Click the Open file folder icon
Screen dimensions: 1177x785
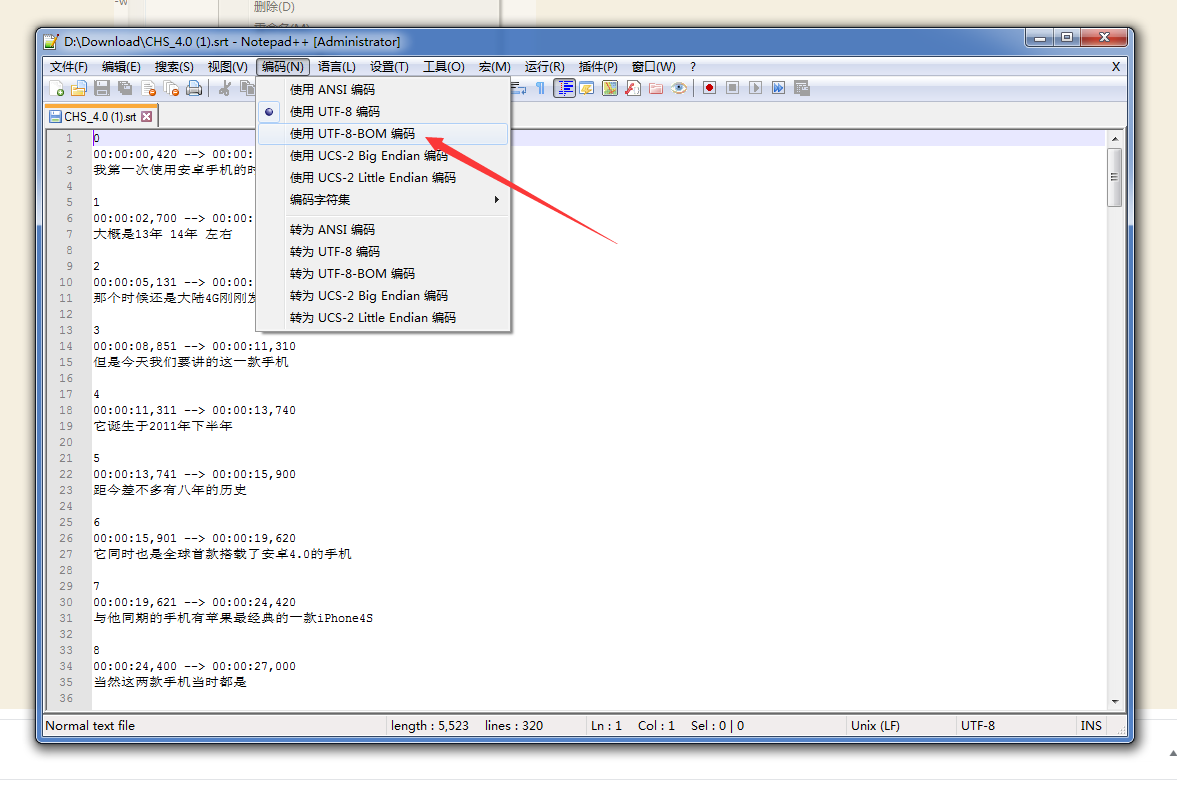click(x=79, y=89)
